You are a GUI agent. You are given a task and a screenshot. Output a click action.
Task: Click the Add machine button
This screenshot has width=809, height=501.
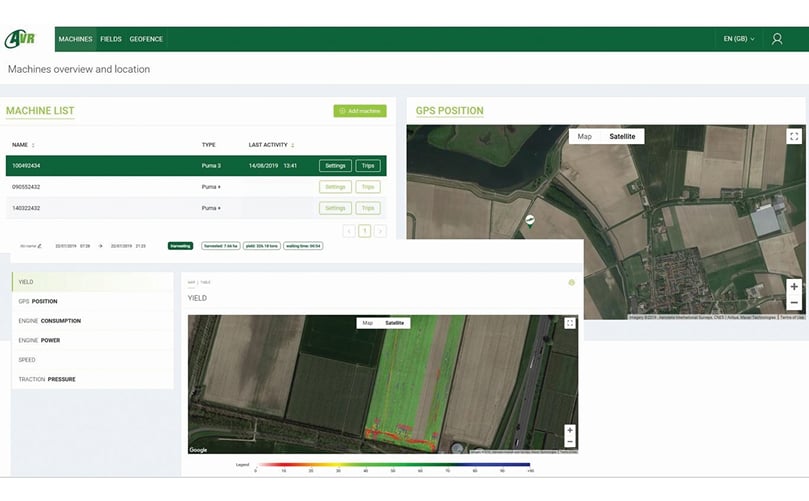(x=360, y=111)
